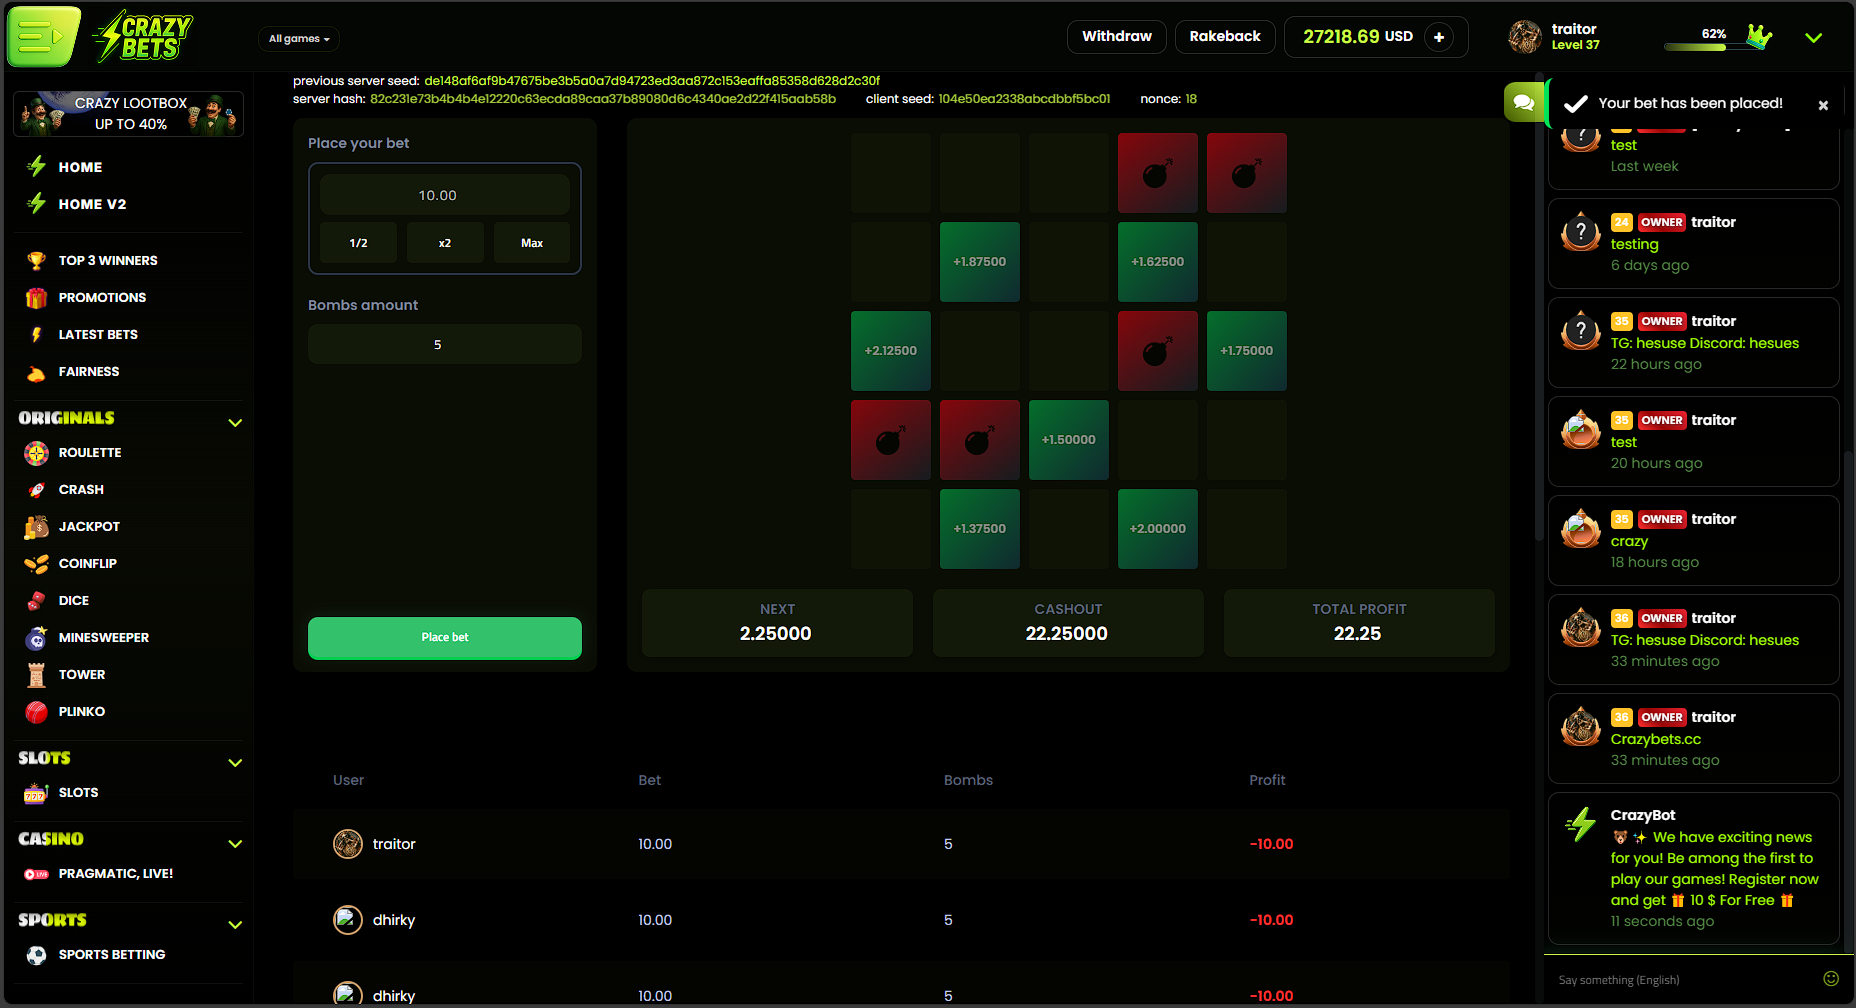Collapse the Slots section

click(x=235, y=762)
